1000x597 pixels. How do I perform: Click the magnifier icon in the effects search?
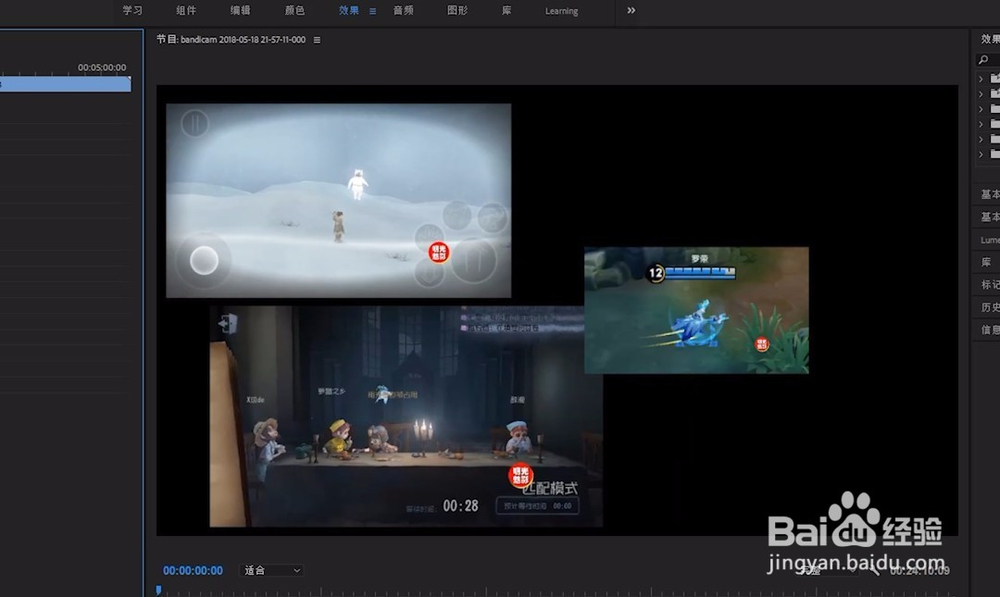[983, 59]
